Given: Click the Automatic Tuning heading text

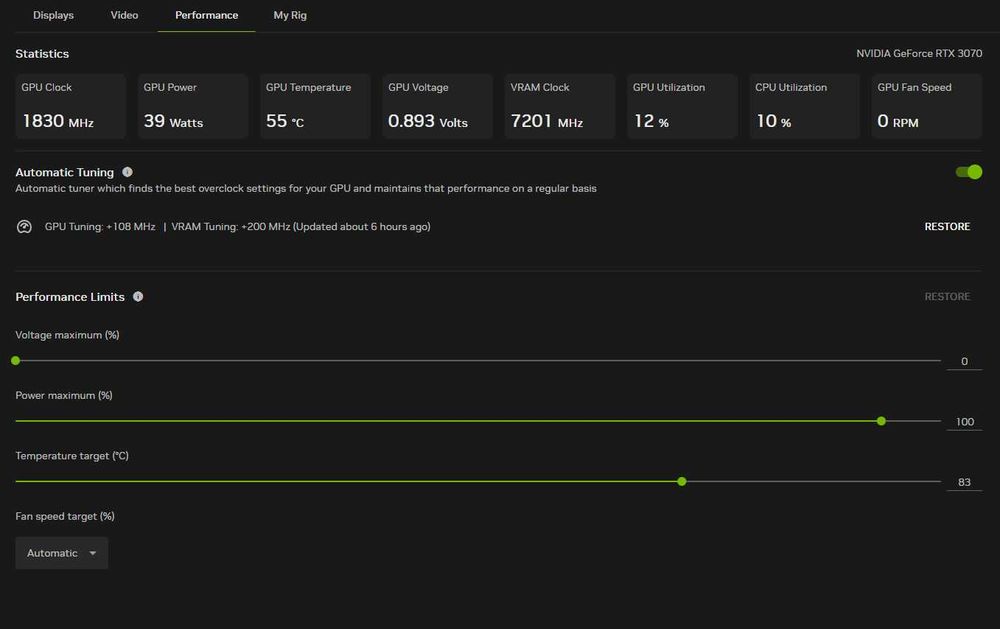Looking at the screenshot, I should (x=64, y=172).
